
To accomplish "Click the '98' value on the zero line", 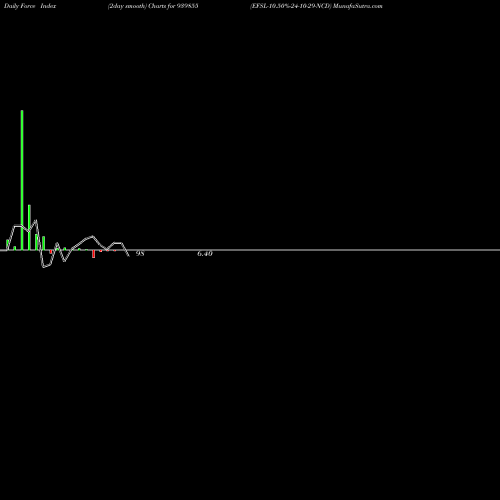I will click(x=140, y=254).
